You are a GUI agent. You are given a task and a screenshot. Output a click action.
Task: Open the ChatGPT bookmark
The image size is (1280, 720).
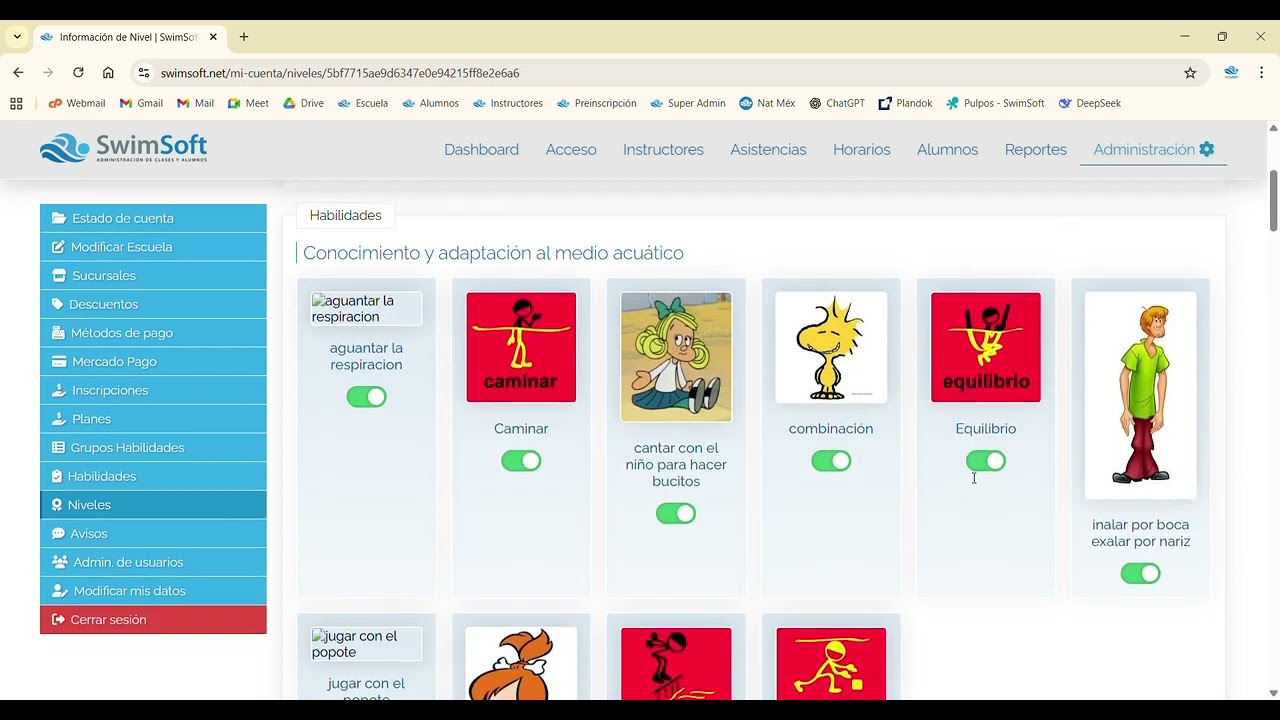coord(836,103)
